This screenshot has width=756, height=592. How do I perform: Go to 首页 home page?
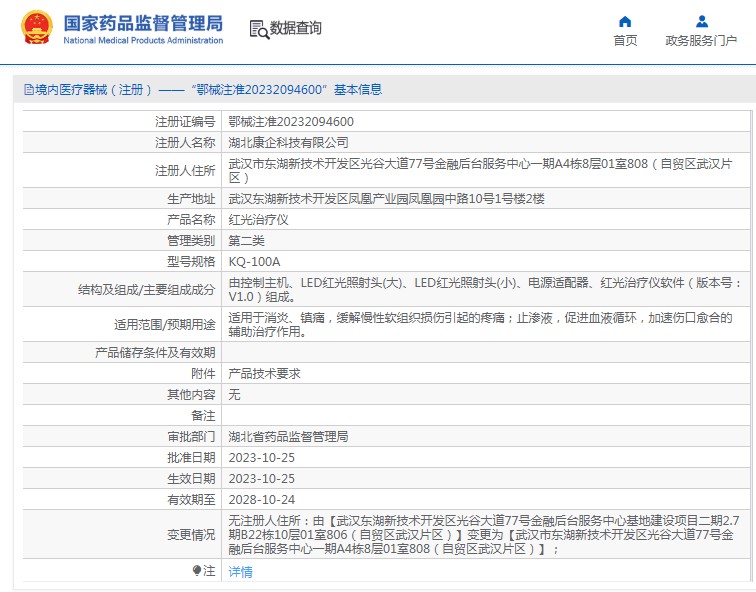tap(625, 40)
